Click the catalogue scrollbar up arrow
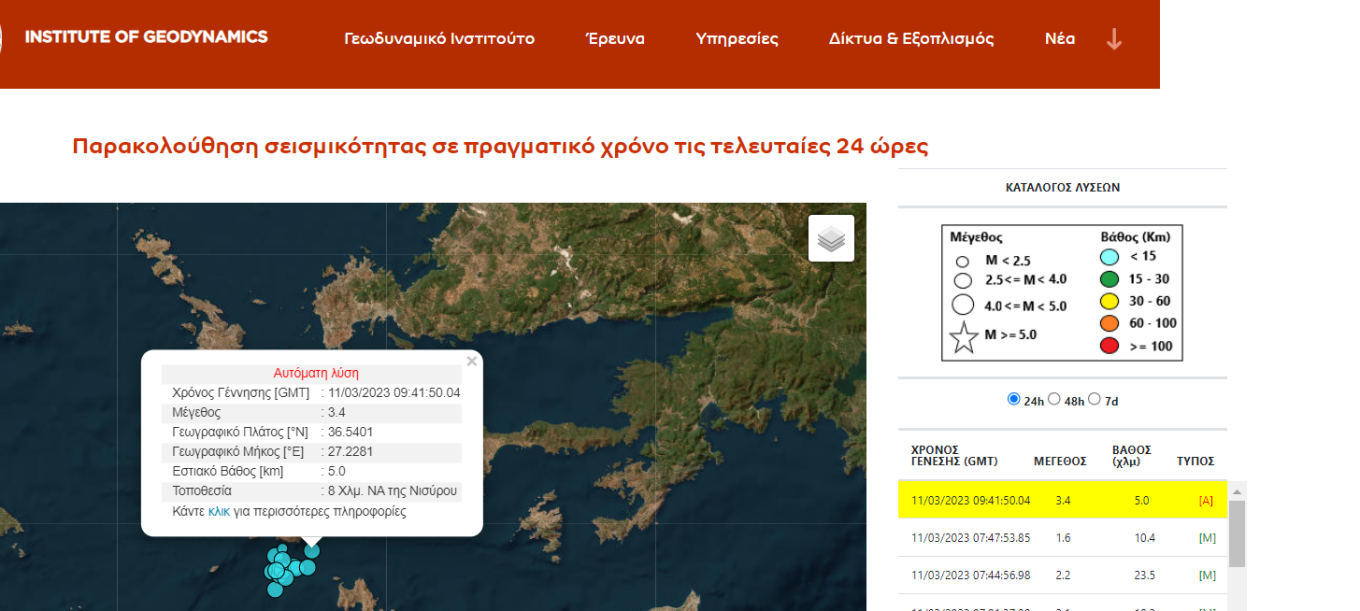 tap(1237, 491)
